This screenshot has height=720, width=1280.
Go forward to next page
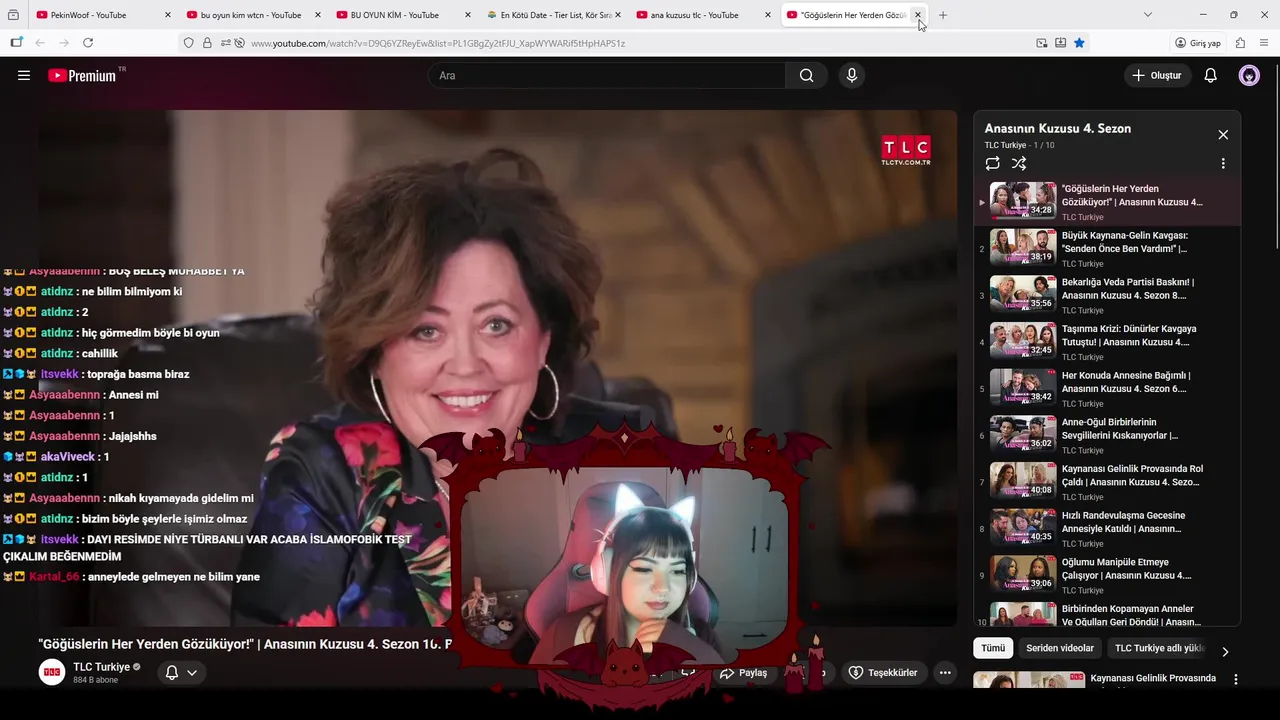[64, 43]
